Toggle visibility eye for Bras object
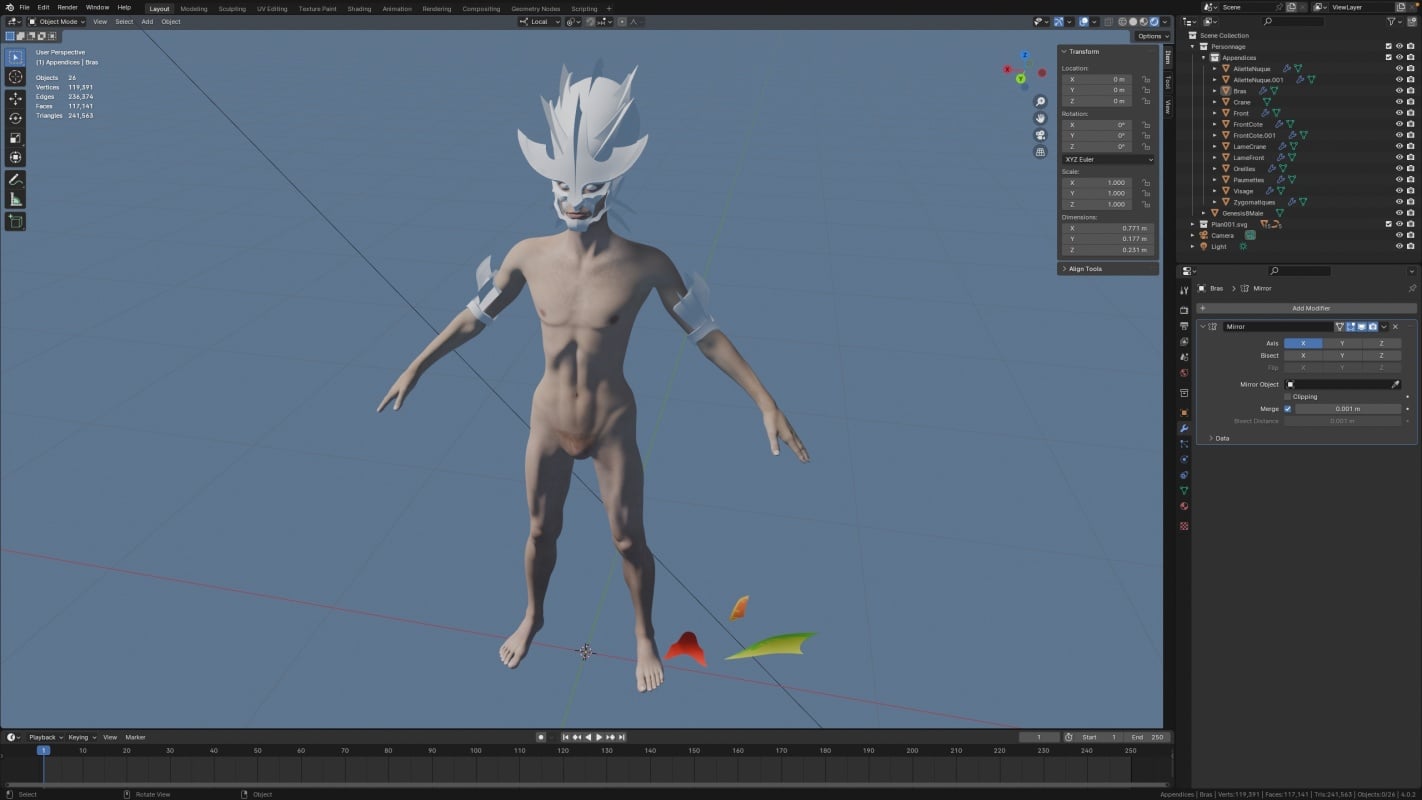1422x800 pixels. pyautogui.click(x=1399, y=91)
